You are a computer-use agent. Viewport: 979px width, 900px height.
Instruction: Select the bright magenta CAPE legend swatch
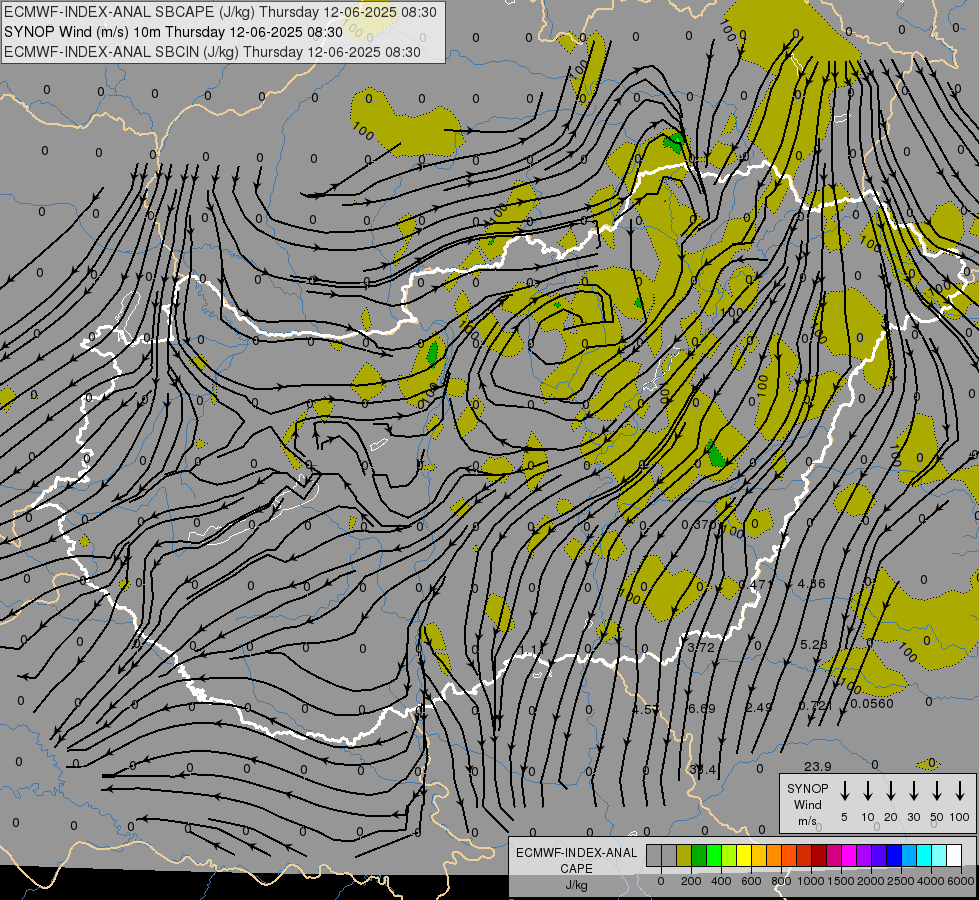coord(849,855)
